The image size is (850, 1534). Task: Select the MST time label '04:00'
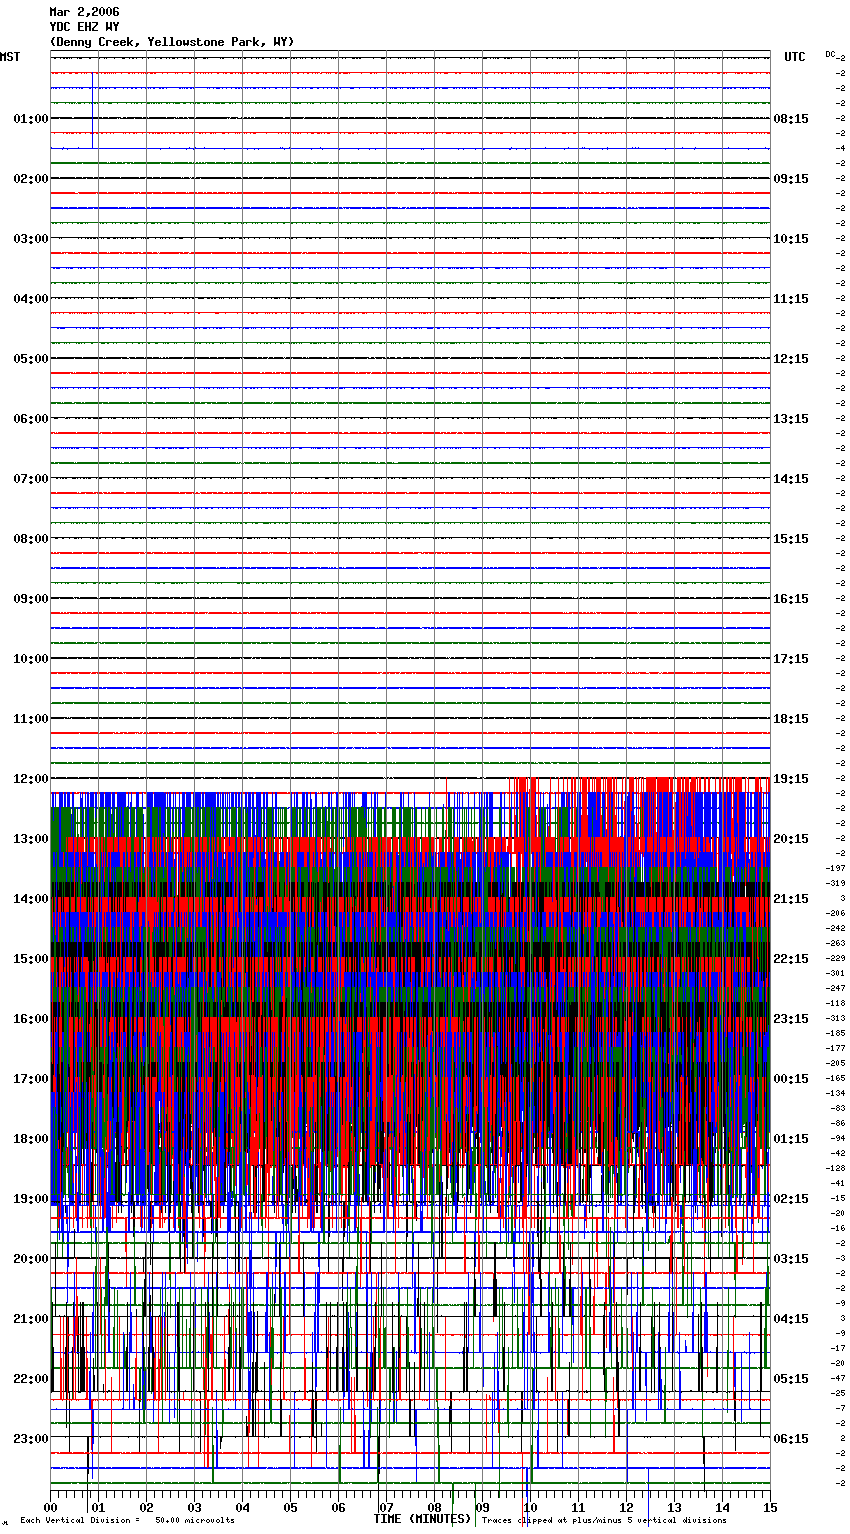[30, 299]
